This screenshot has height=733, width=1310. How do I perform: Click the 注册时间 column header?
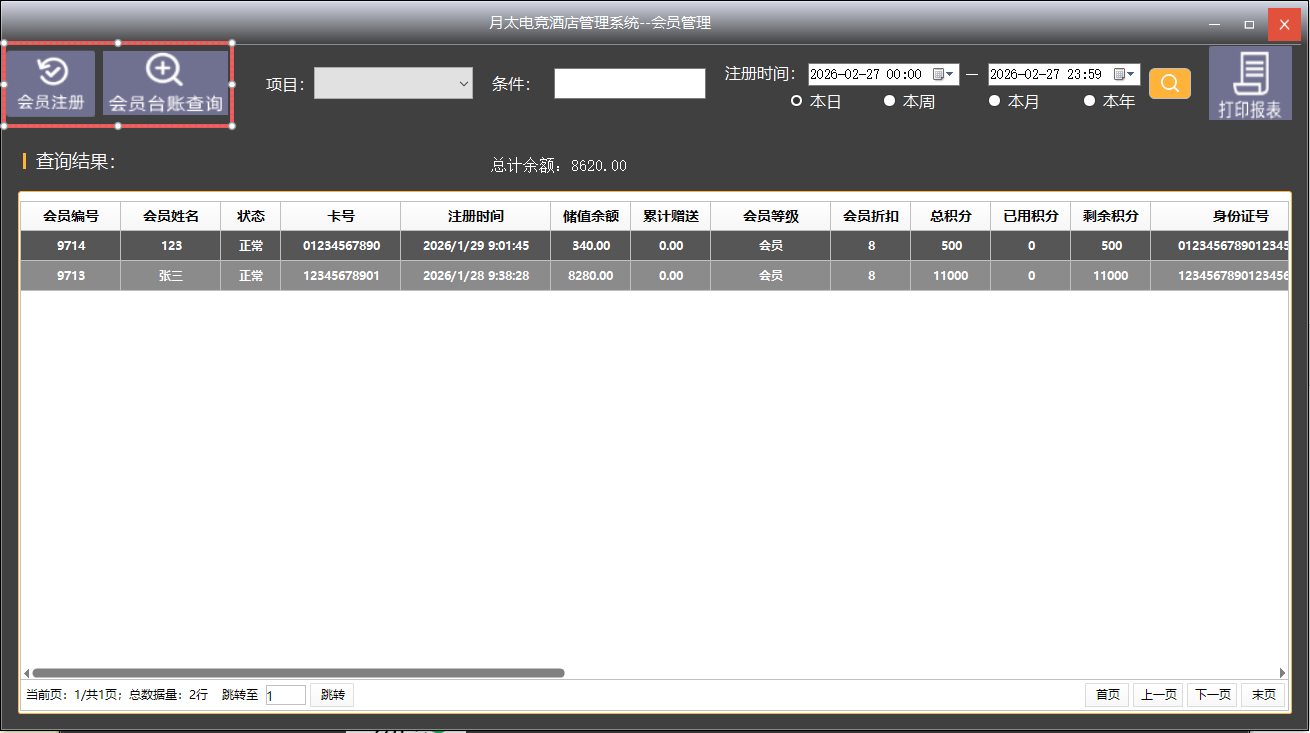click(475, 216)
